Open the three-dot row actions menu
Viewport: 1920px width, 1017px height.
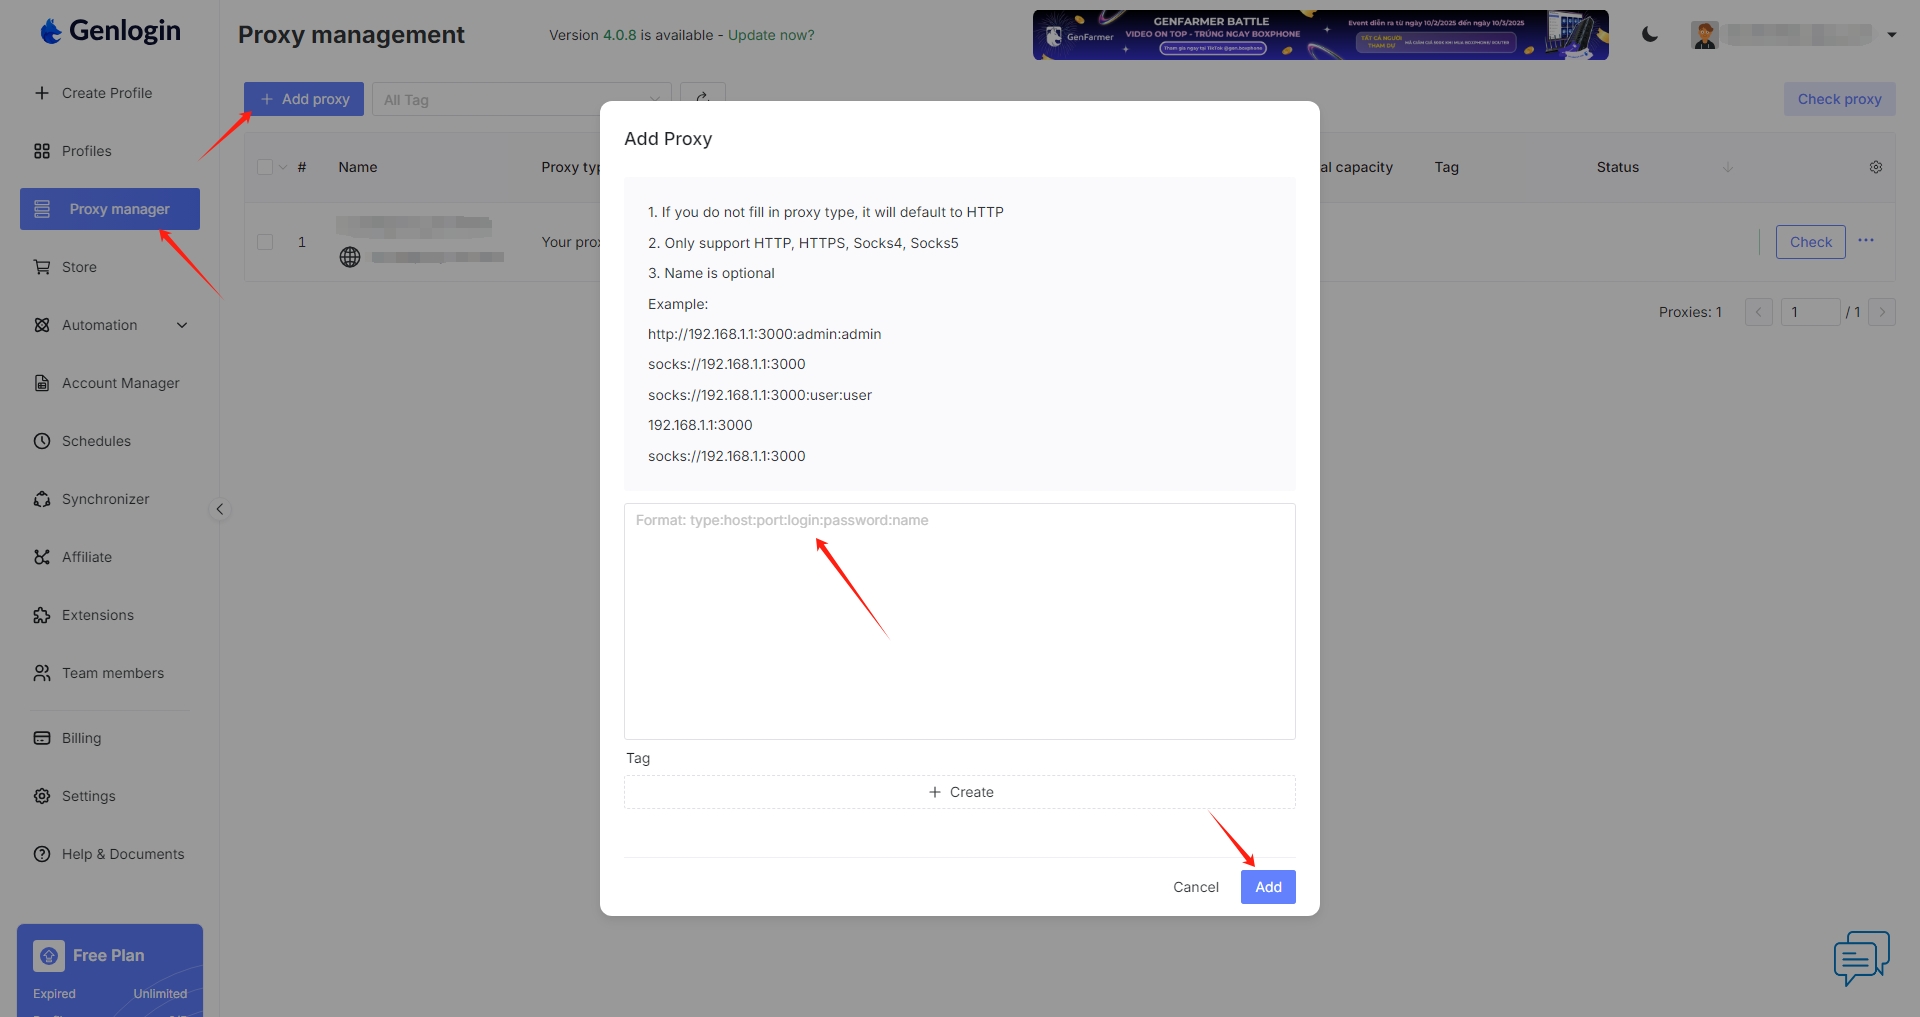point(1866,241)
